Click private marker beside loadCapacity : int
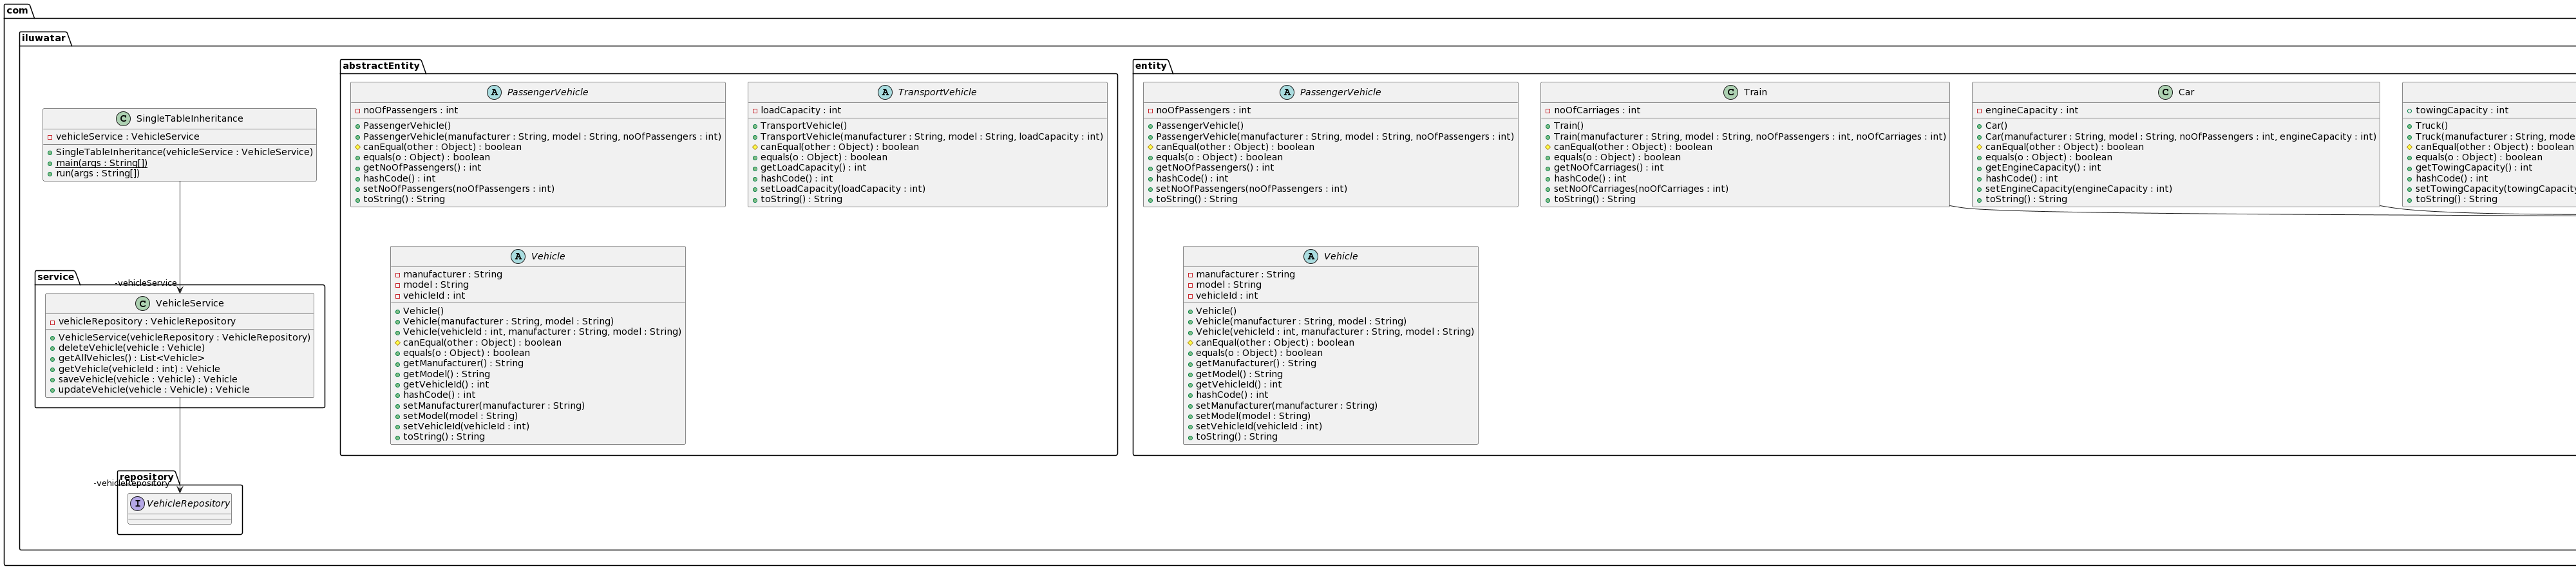 (x=755, y=111)
